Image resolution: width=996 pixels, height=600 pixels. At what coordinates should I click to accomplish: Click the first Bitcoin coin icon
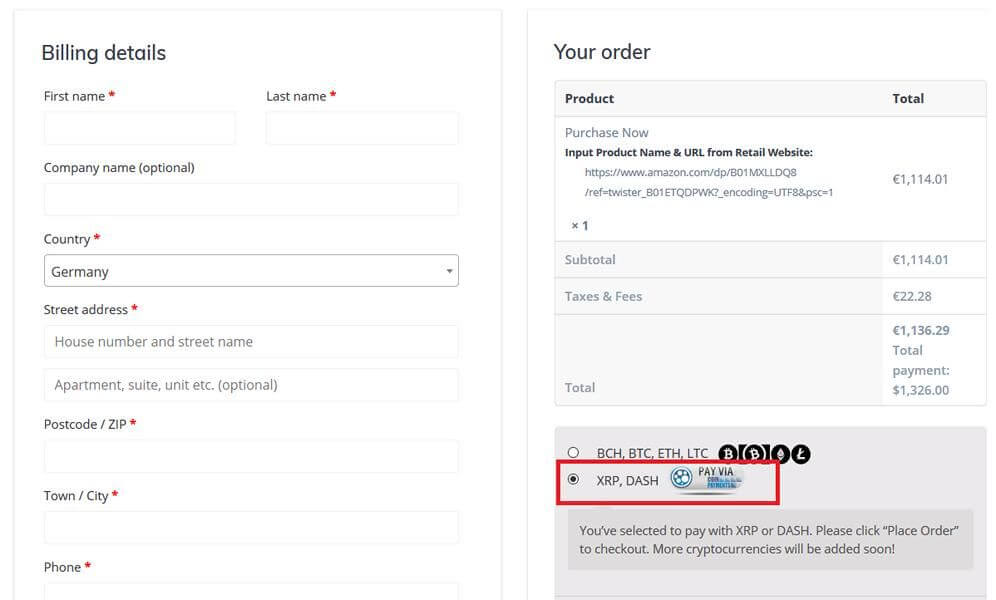coord(728,455)
